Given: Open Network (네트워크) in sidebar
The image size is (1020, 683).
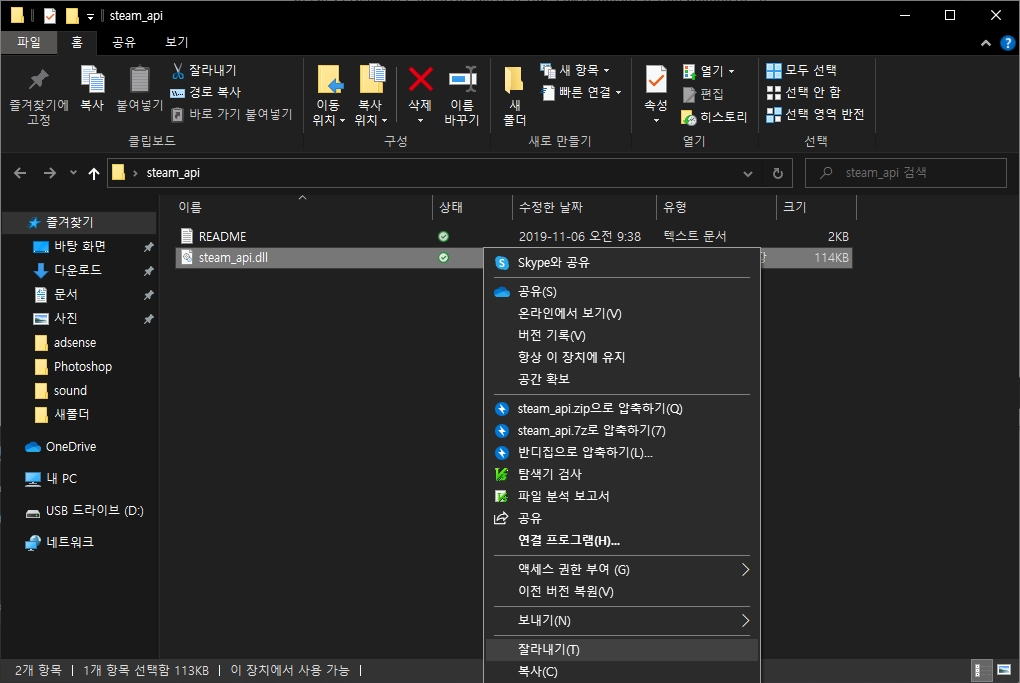Looking at the screenshot, I should (x=70, y=542).
